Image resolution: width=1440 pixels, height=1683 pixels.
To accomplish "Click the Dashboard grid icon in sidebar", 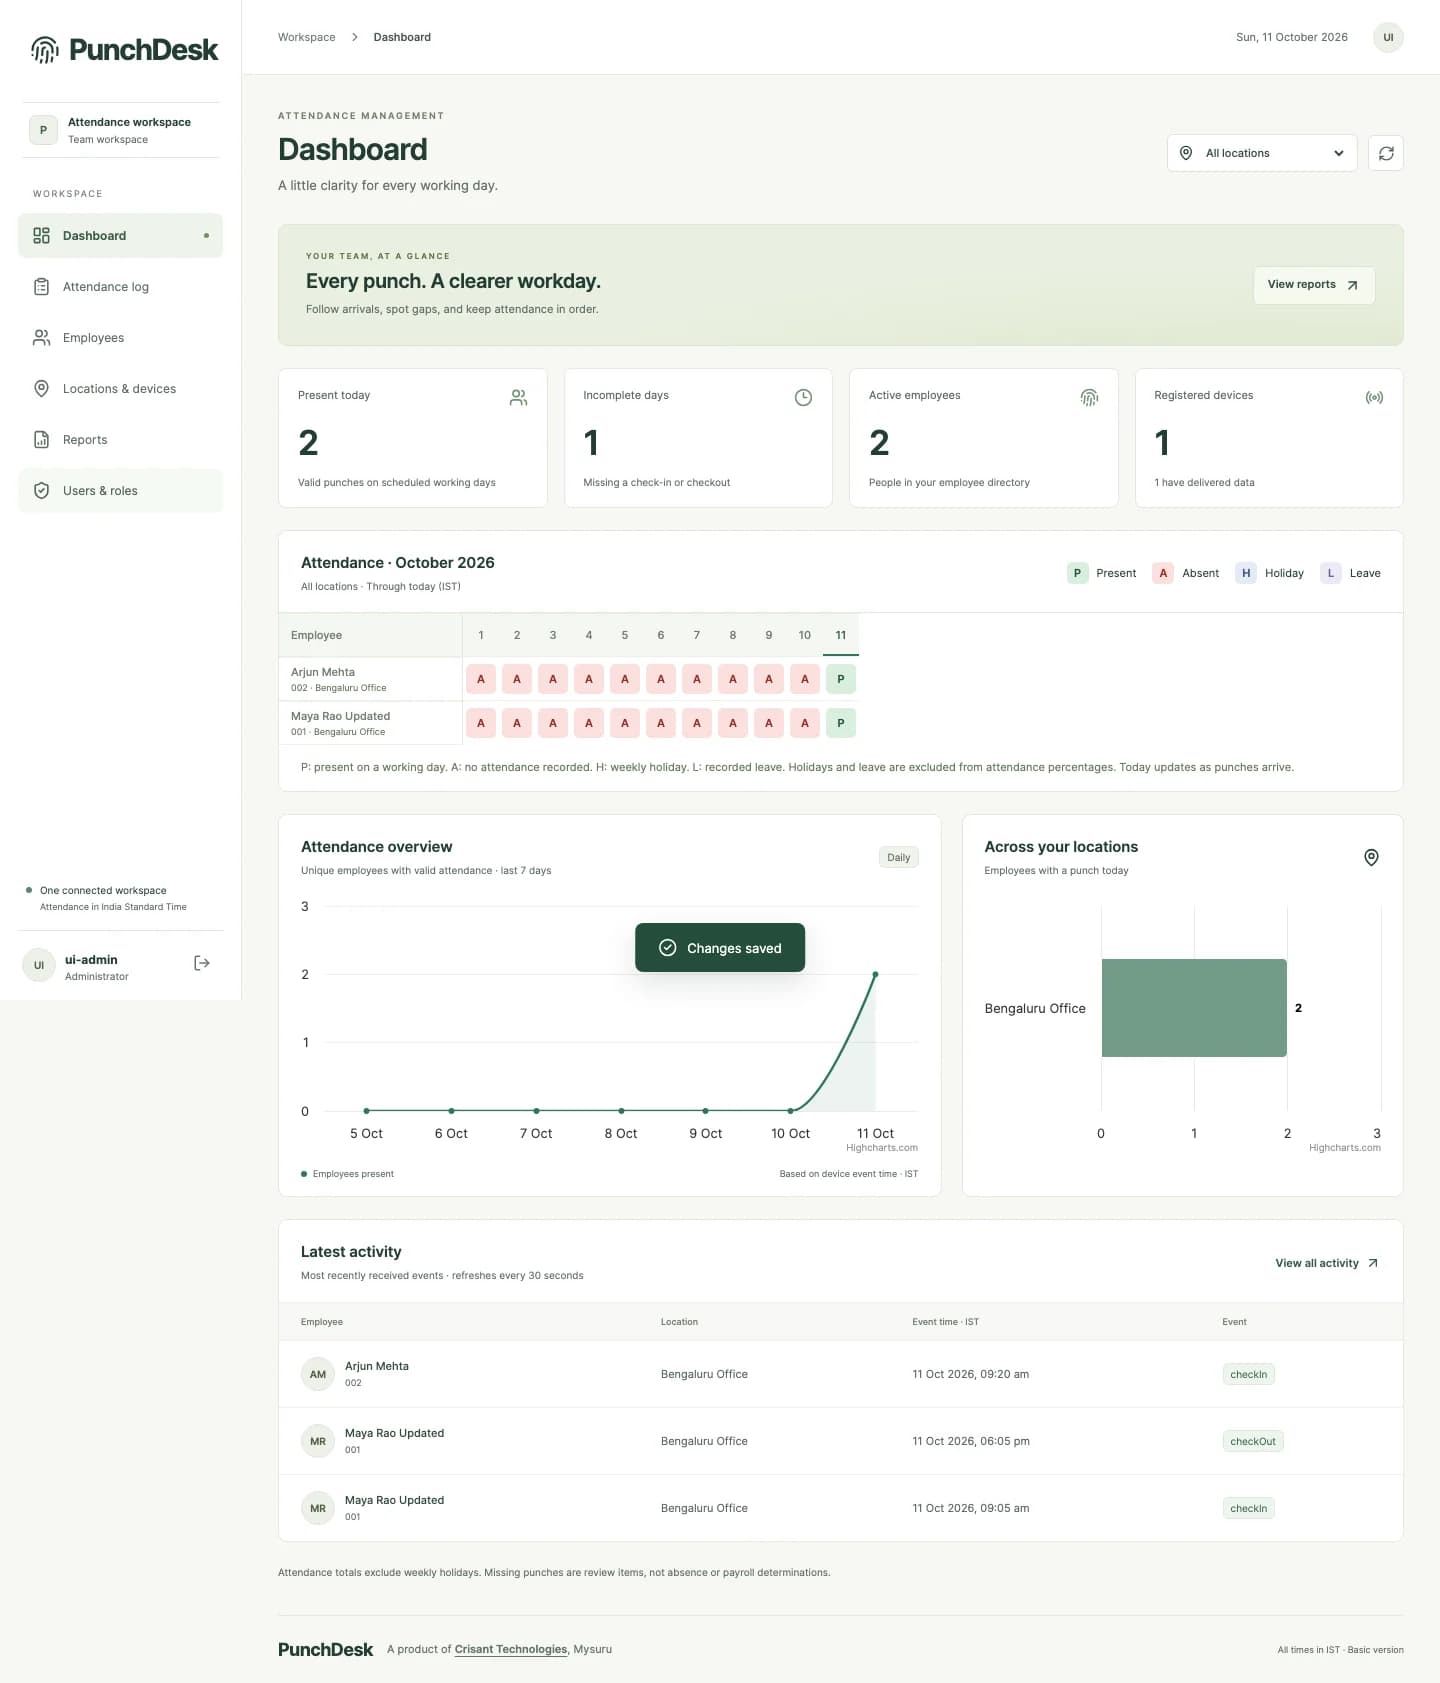I will click(41, 236).
